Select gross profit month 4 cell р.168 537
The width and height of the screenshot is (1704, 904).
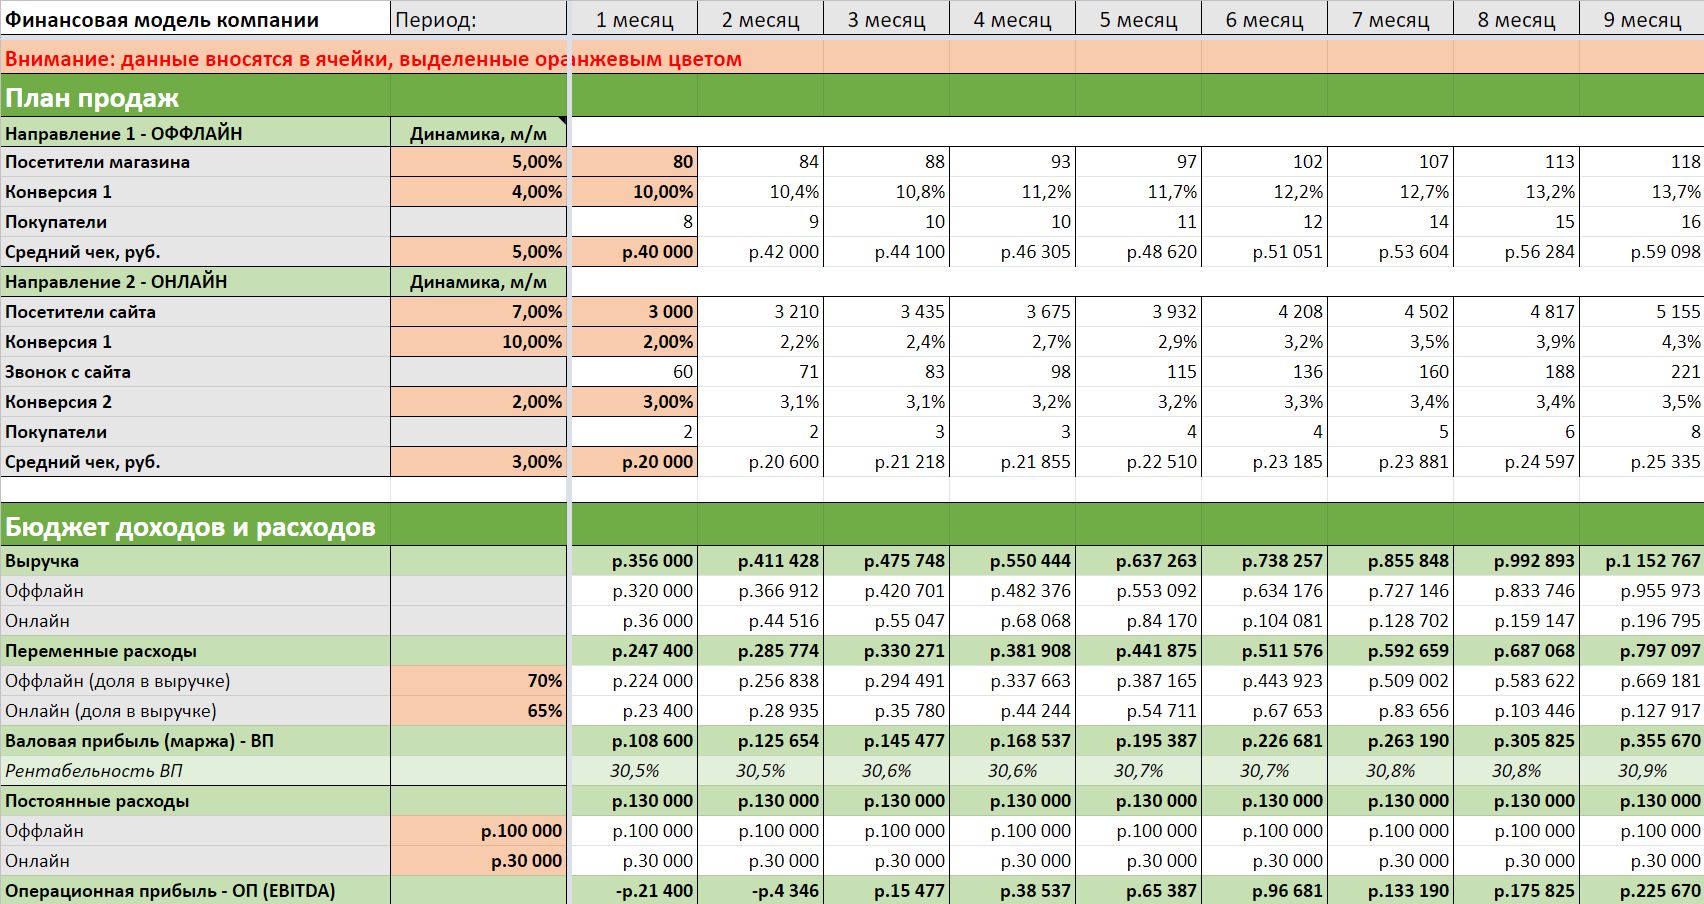(x=1012, y=741)
